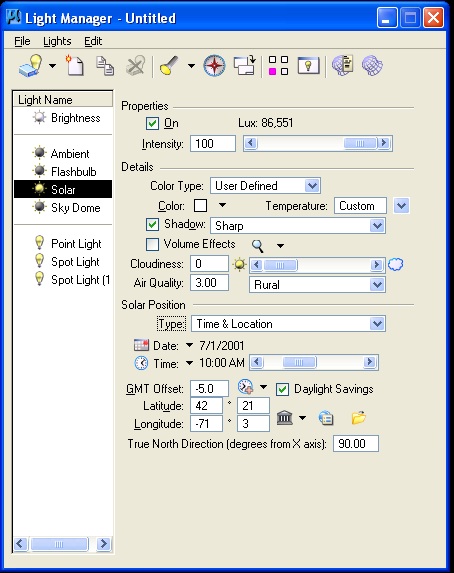Click the magnifier icon beside Volume Effects
The width and height of the screenshot is (454, 573).
(x=258, y=246)
